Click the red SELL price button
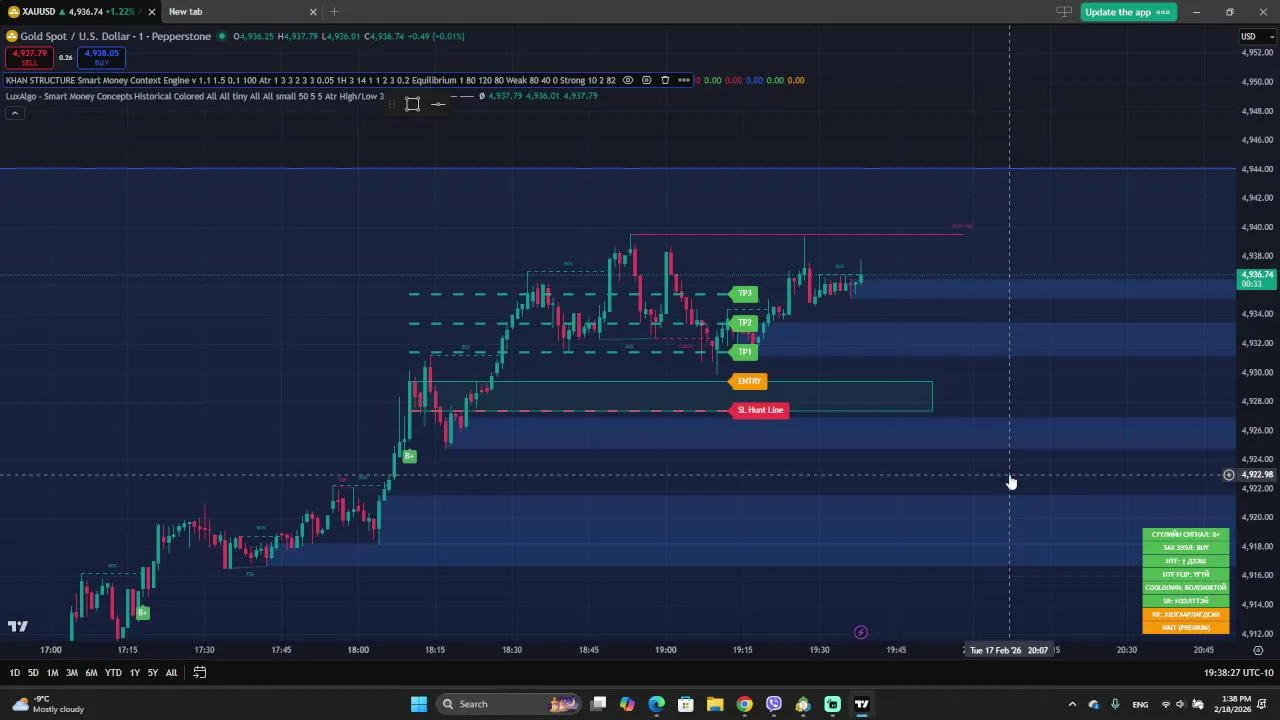Viewport: 1280px width, 720px height. [x=28, y=58]
